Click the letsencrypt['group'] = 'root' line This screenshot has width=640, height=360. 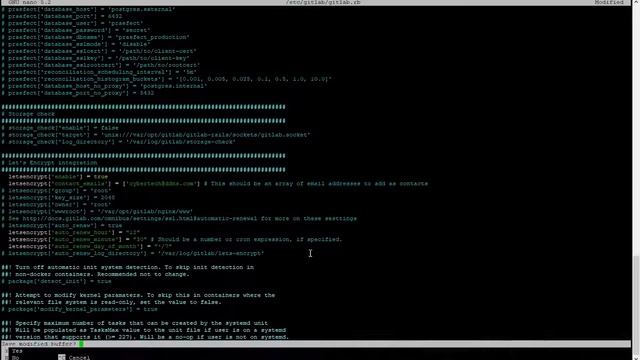(56, 191)
